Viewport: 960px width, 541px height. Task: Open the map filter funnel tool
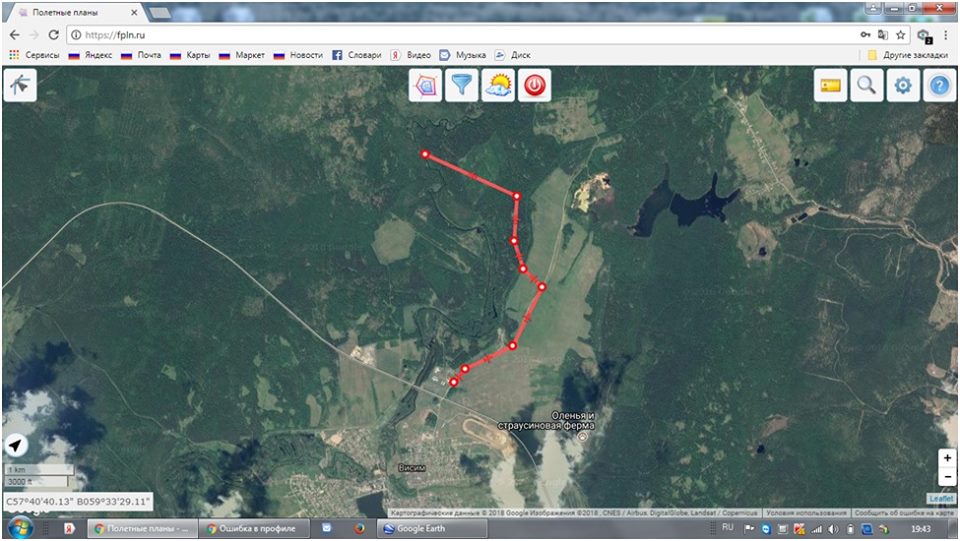(x=461, y=86)
